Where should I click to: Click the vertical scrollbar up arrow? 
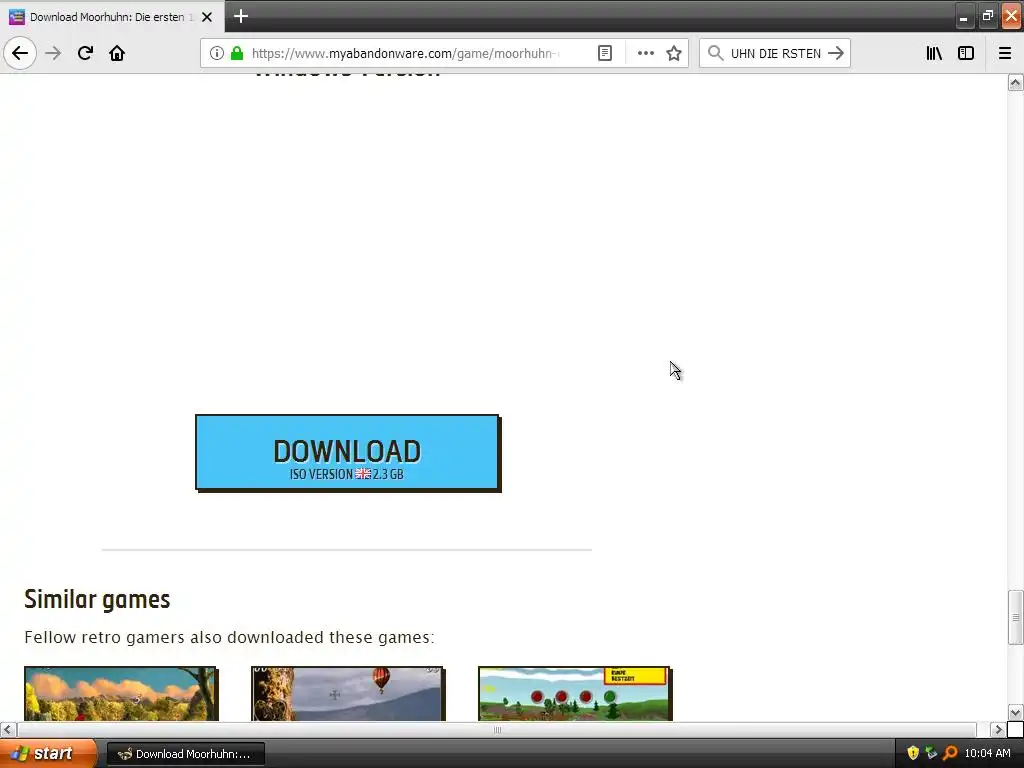[1015, 83]
